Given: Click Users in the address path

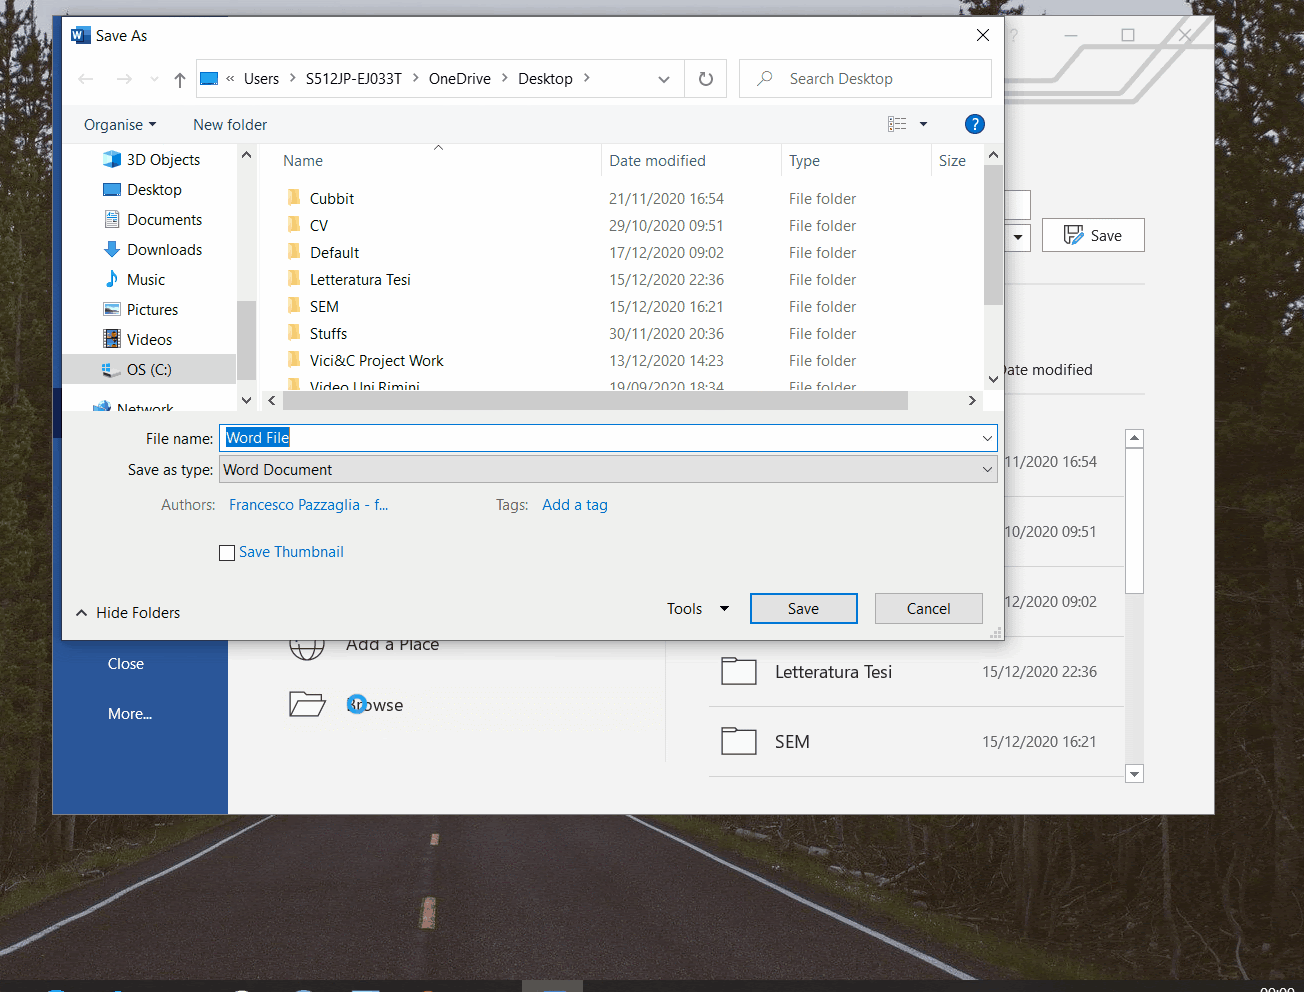Looking at the screenshot, I should point(261,79).
